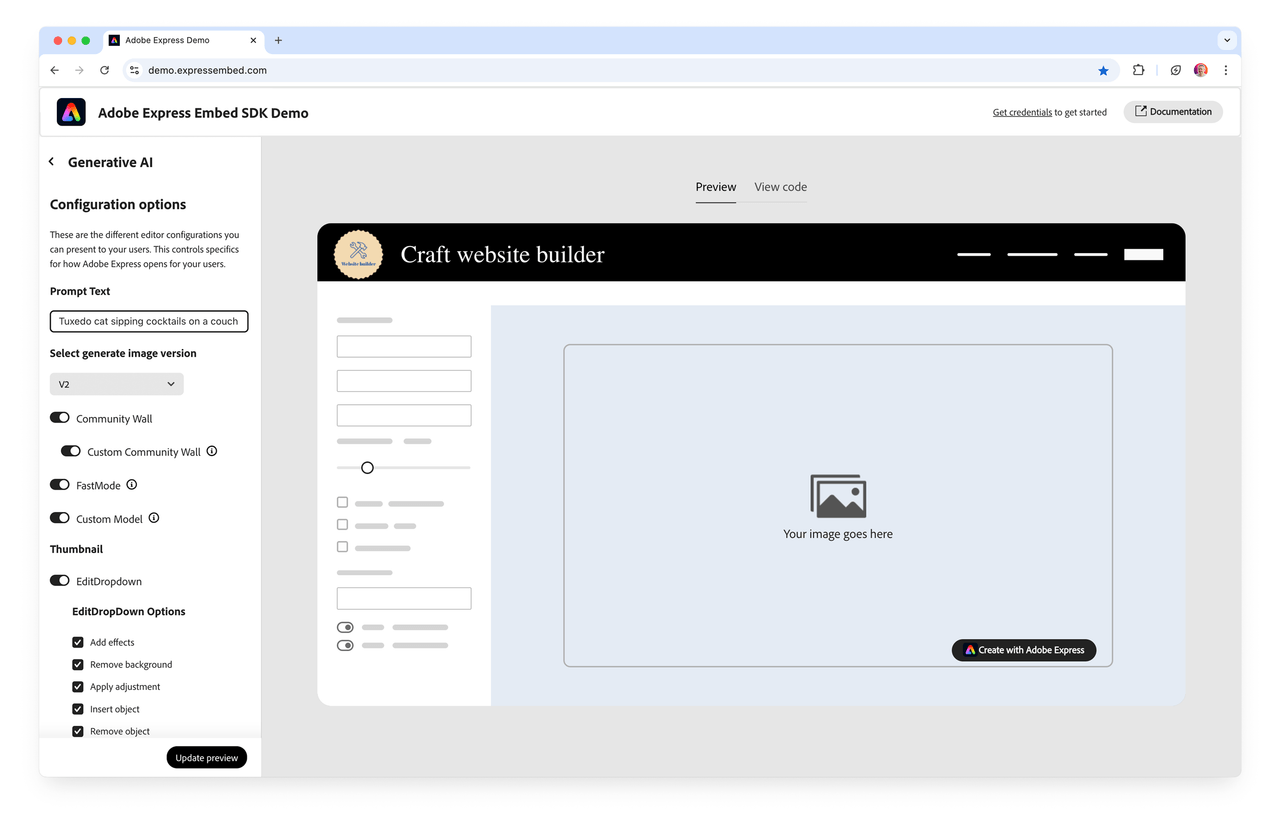Image resolution: width=1280 pixels, height=828 pixels.
Task: Uncheck the Remove background checkbox
Action: click(x=78, y=664)
